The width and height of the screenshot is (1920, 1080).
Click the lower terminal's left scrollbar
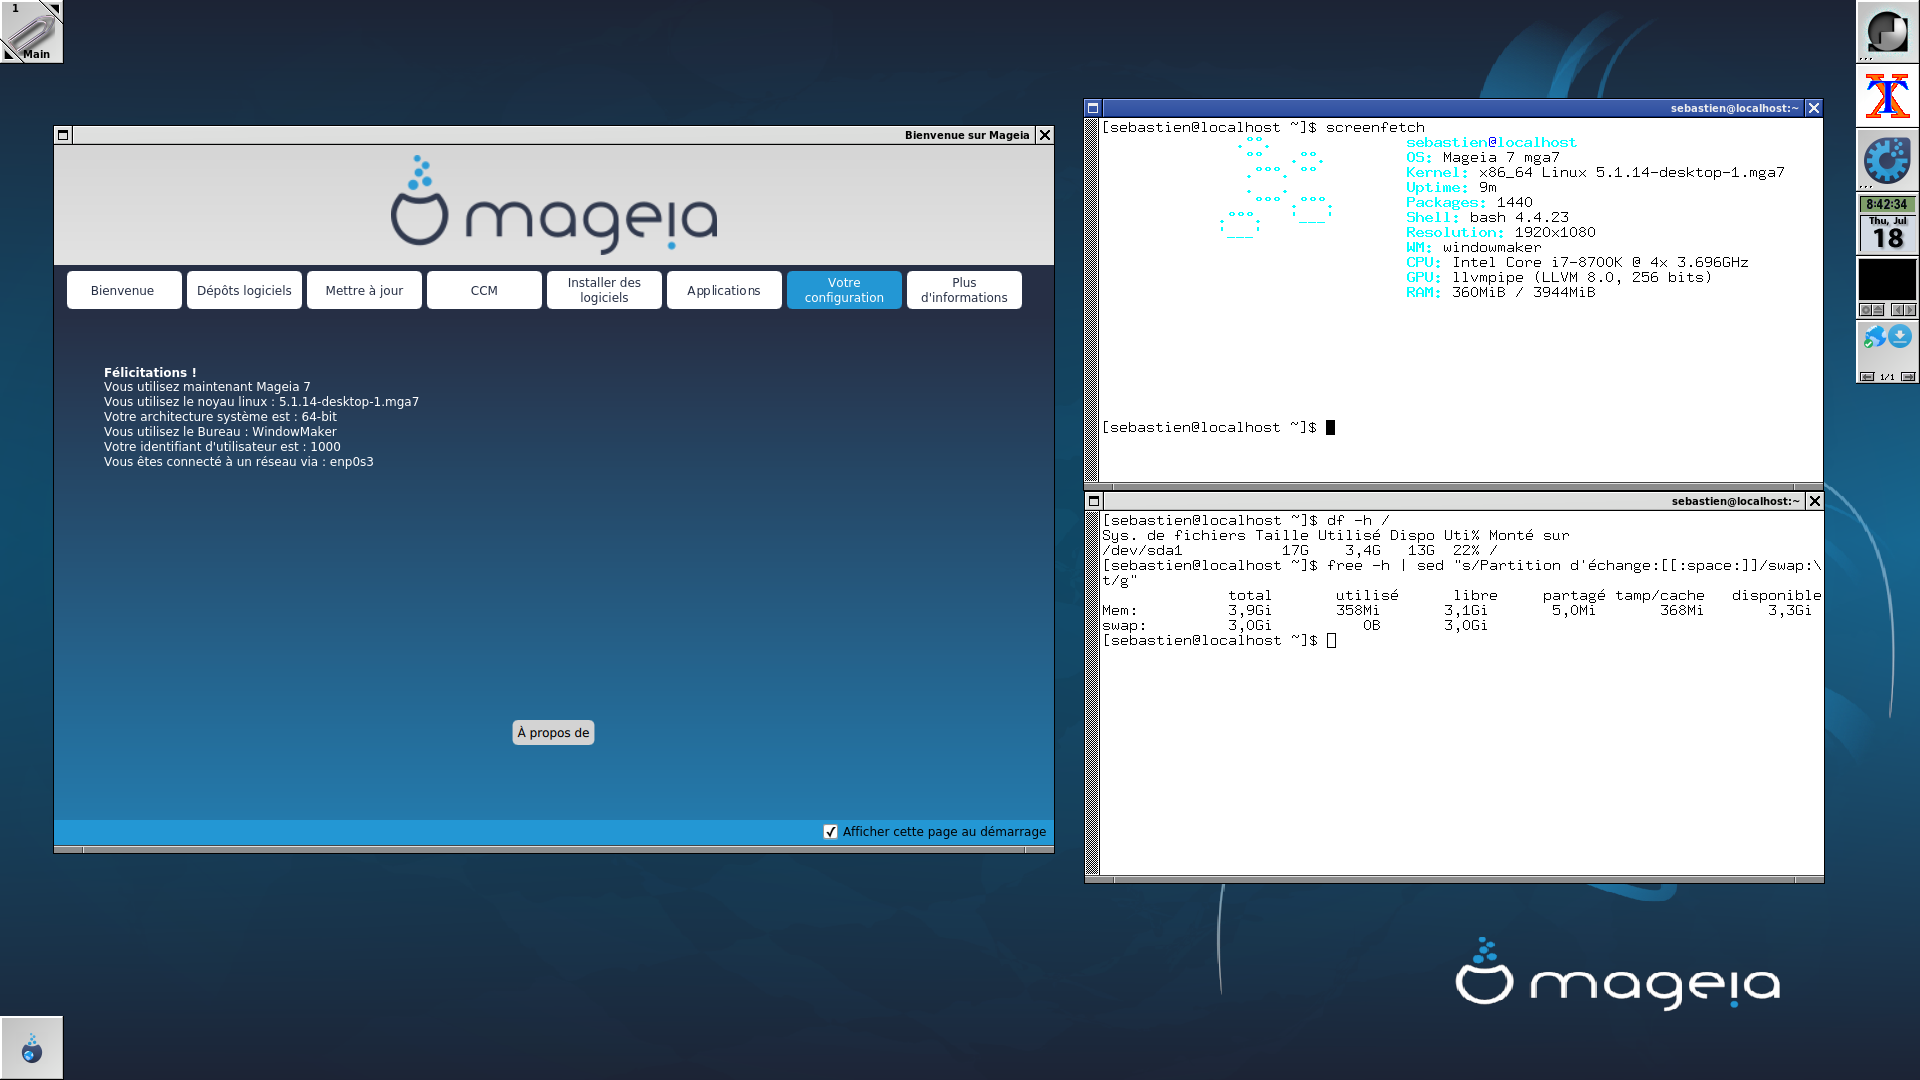click(x=1093, y=693)
